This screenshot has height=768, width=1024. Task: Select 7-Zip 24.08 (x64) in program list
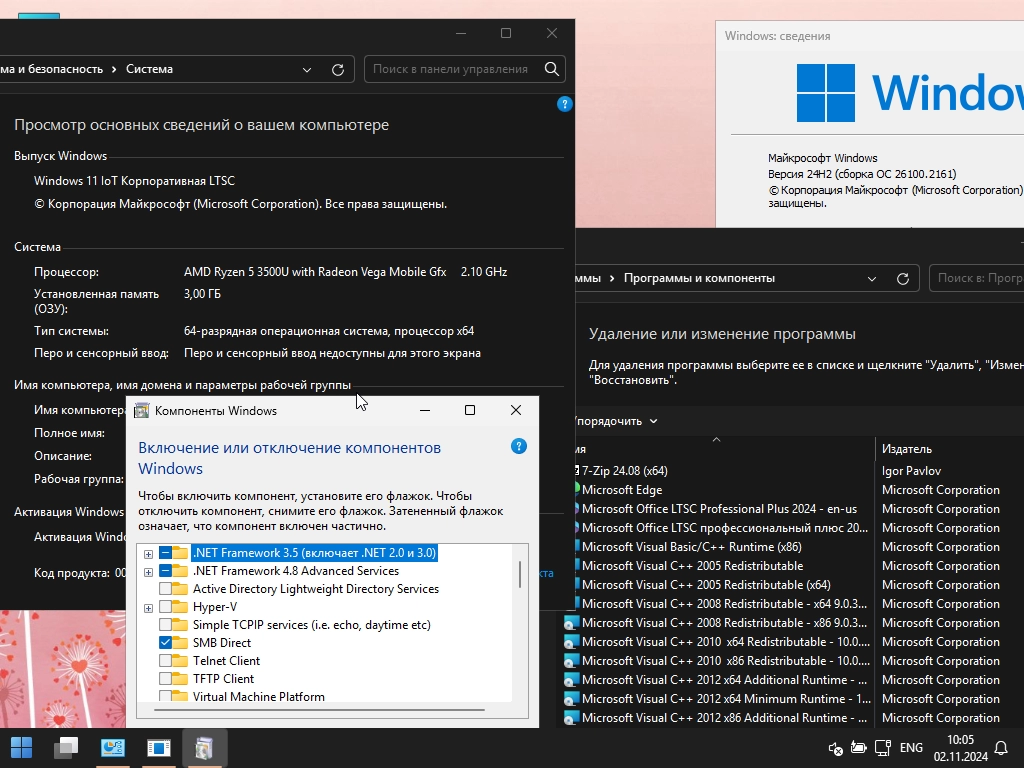point(624,471)
